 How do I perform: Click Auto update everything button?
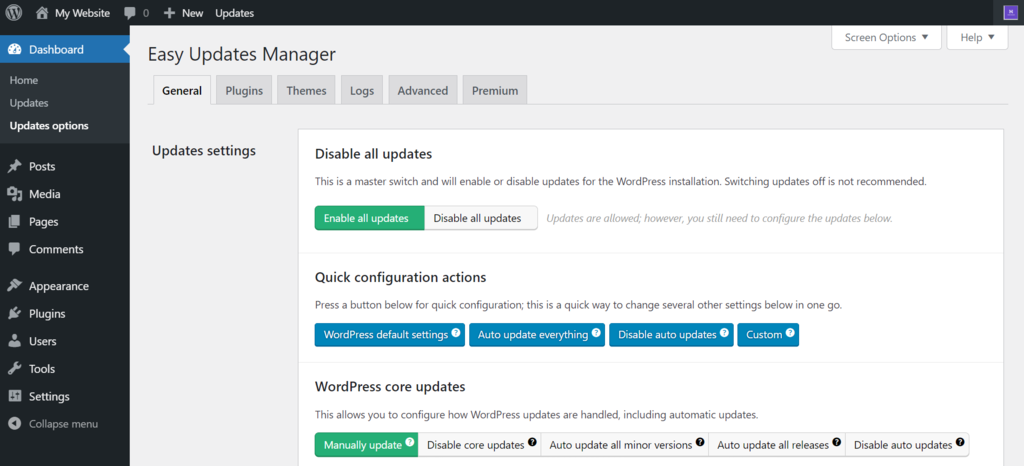537,334
